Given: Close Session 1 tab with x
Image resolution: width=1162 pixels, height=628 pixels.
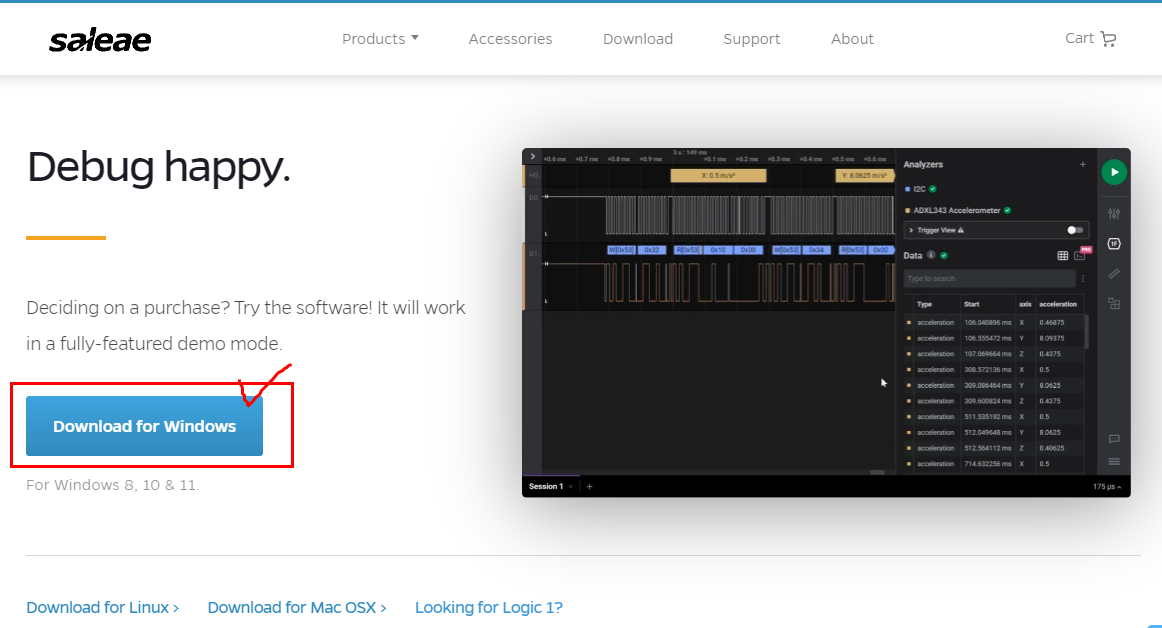Looking at the screenshot, I should point(571,487).
